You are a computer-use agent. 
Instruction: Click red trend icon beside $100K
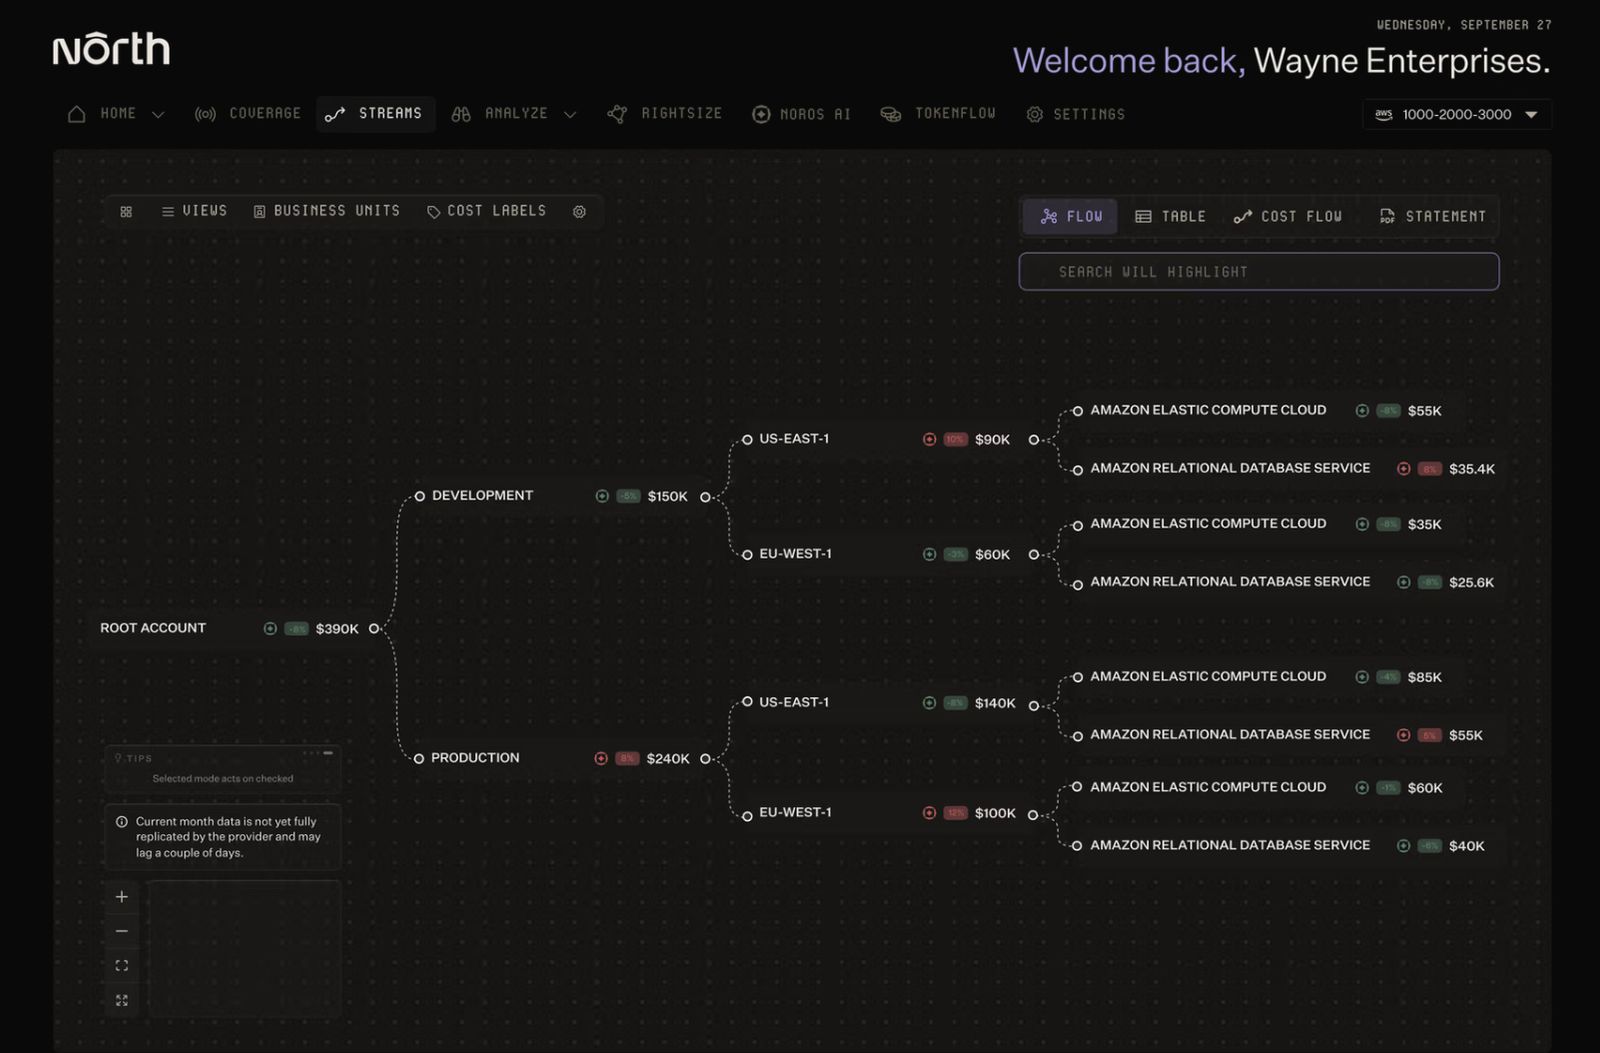pyautogui.click(x=929, y=813)
